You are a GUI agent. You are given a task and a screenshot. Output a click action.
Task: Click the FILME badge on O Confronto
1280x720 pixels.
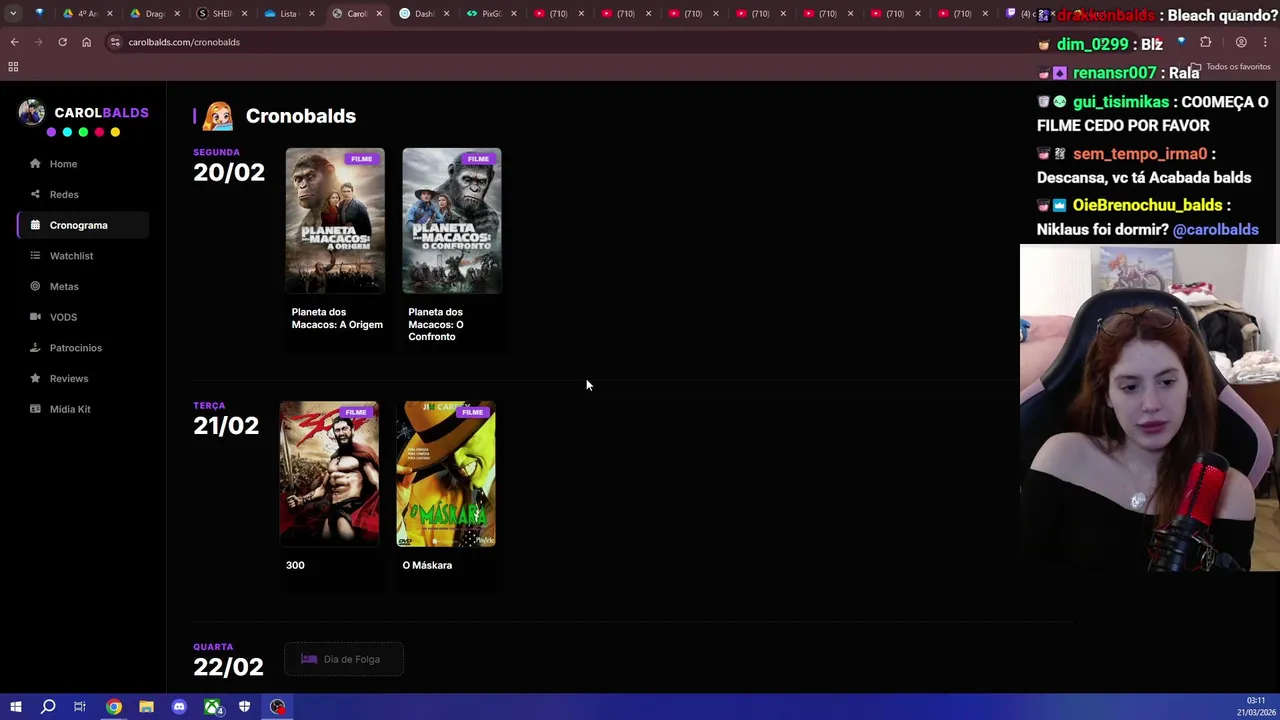coord(478,159)
